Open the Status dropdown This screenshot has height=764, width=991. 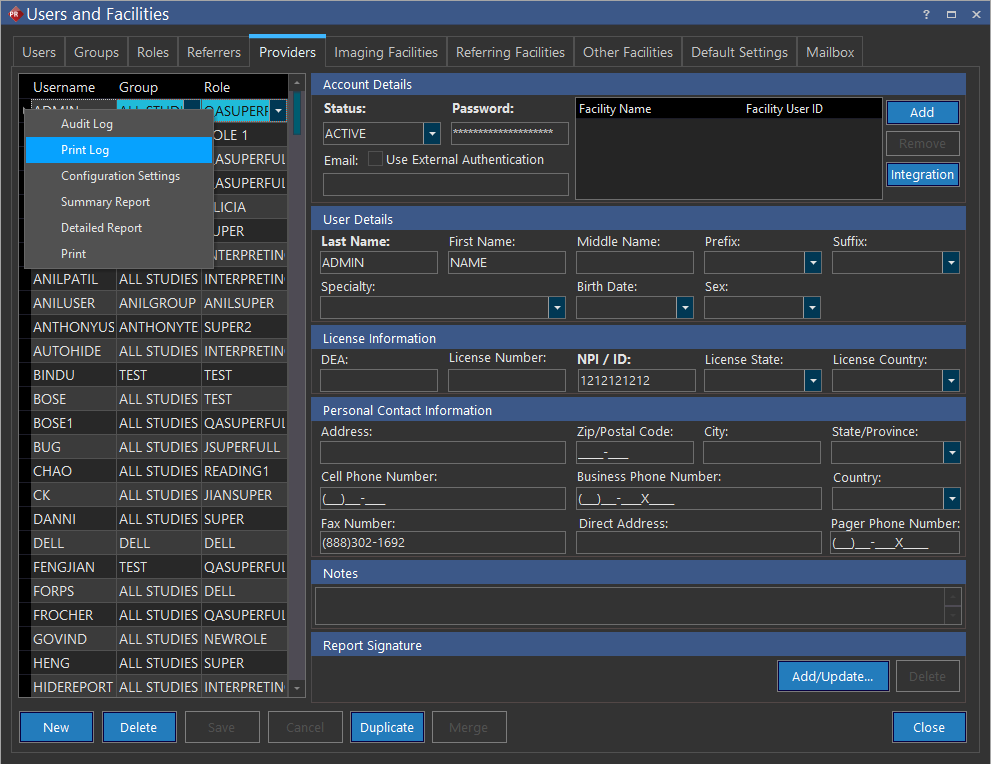pyautogui.click(x=432, y=134)
